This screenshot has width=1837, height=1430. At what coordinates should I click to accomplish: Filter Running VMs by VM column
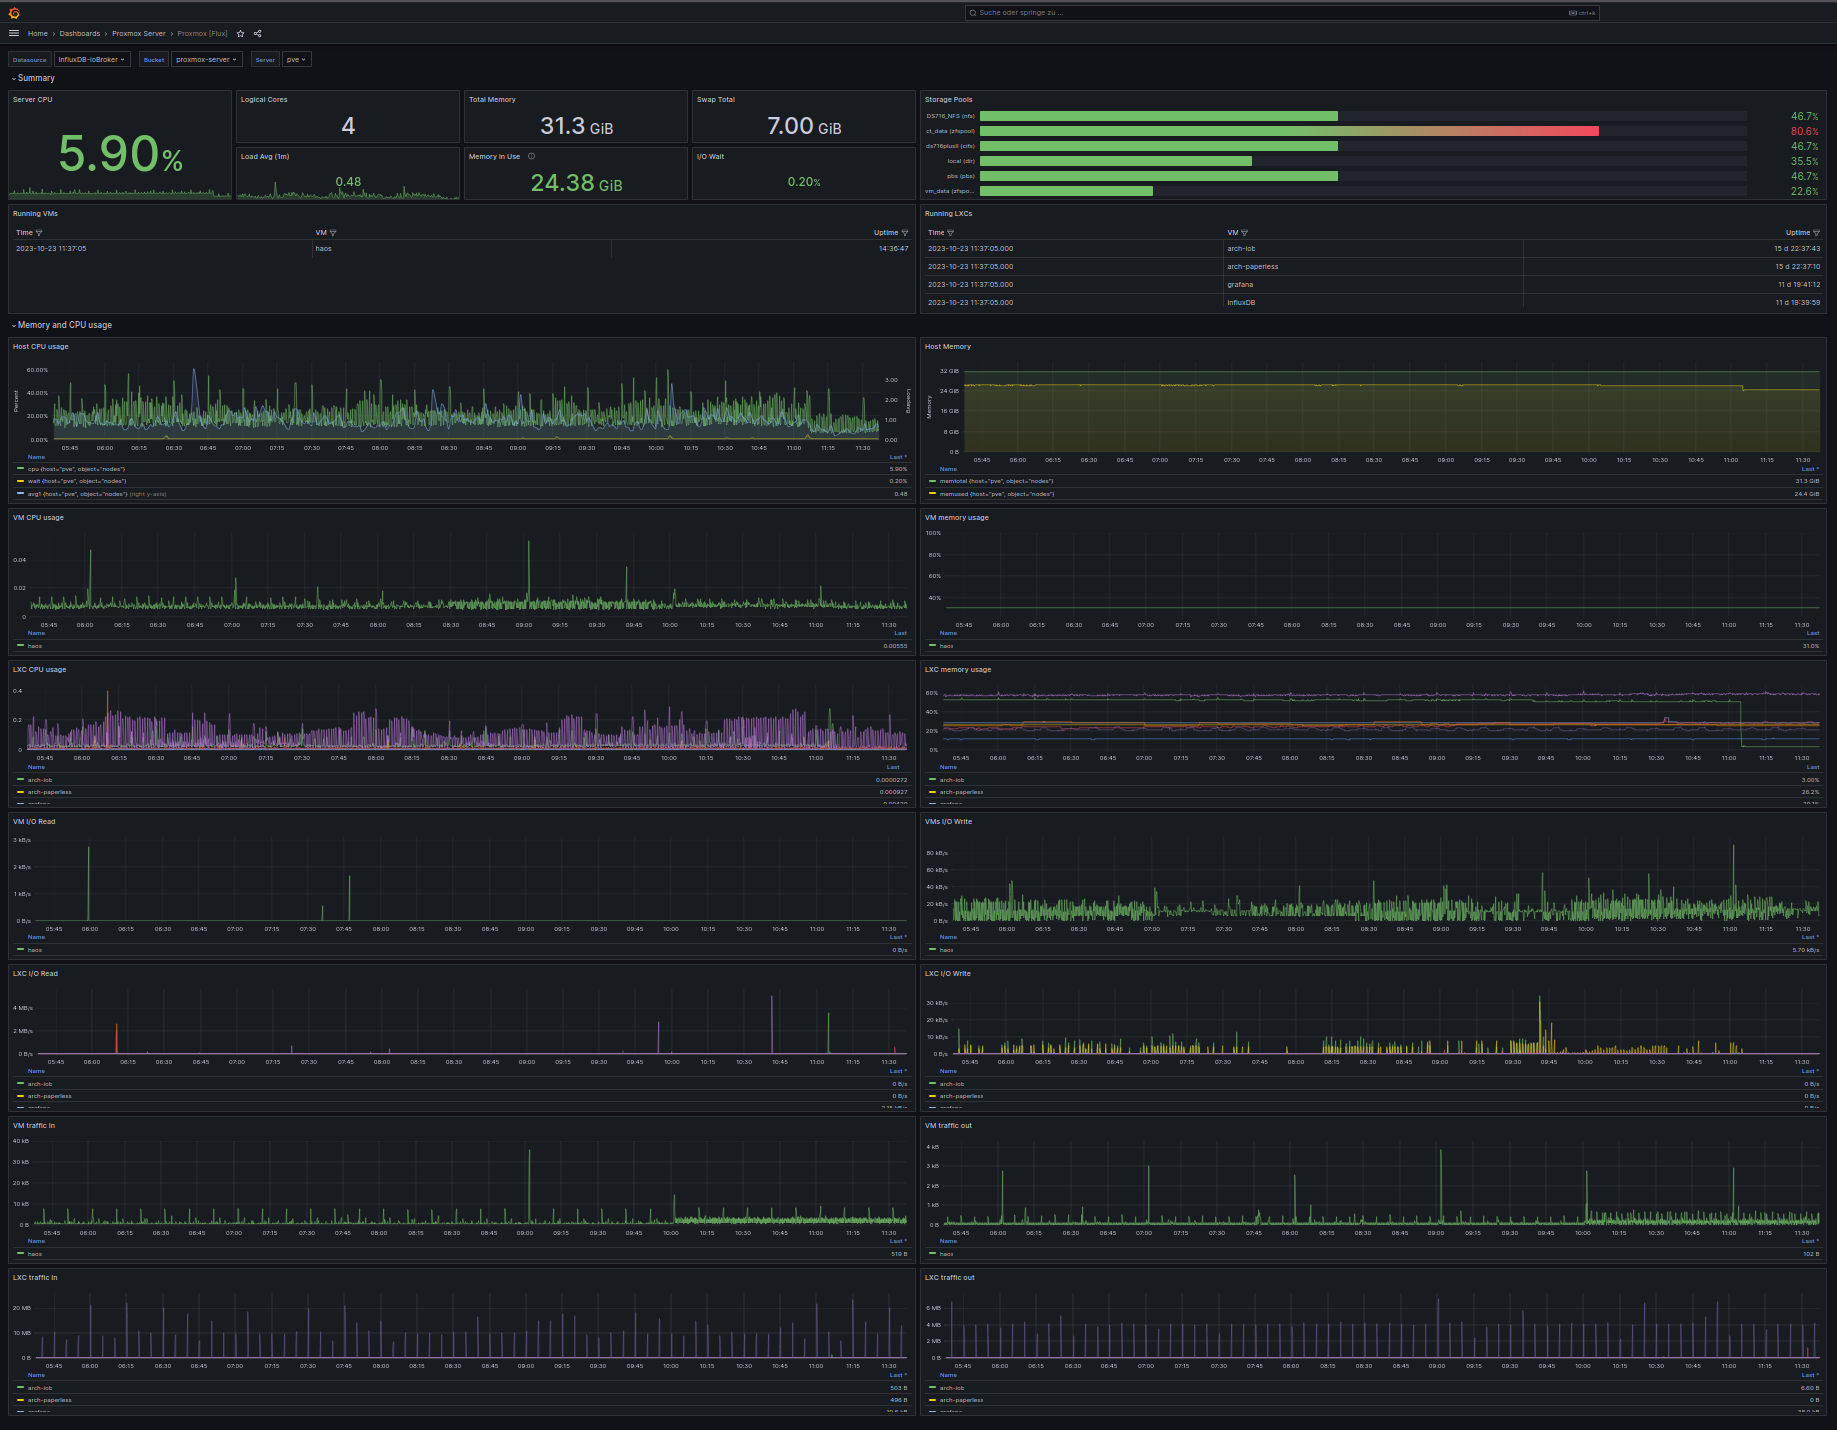(333, 233)
